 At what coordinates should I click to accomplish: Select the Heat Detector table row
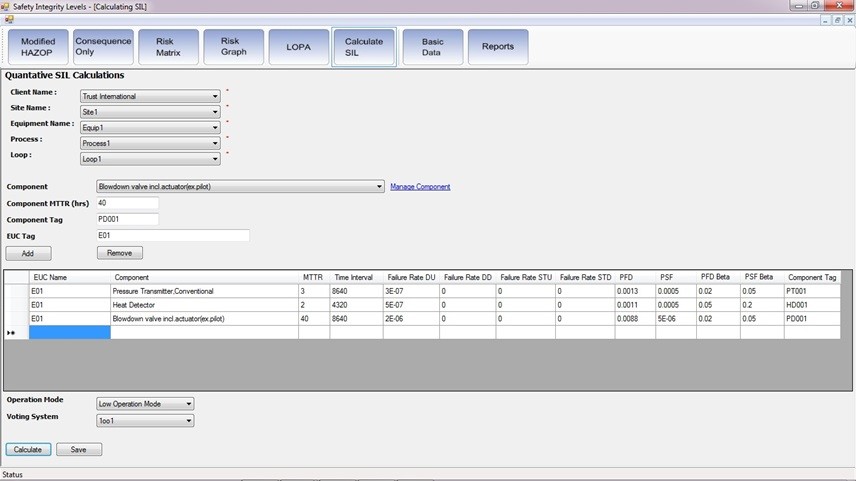[x=200, y=305]
